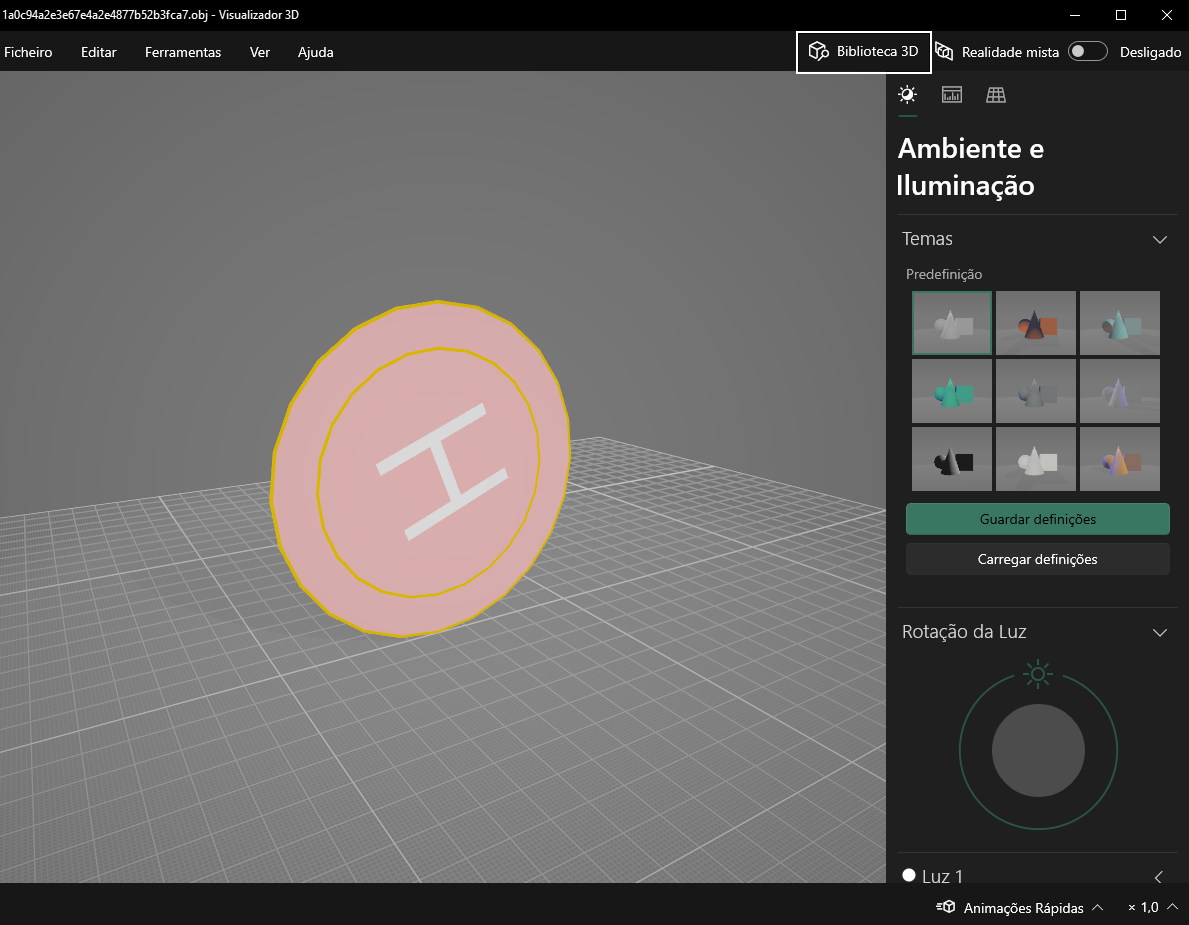Open the Environment and Lighting tab sun icon

(x=907, y=95)
